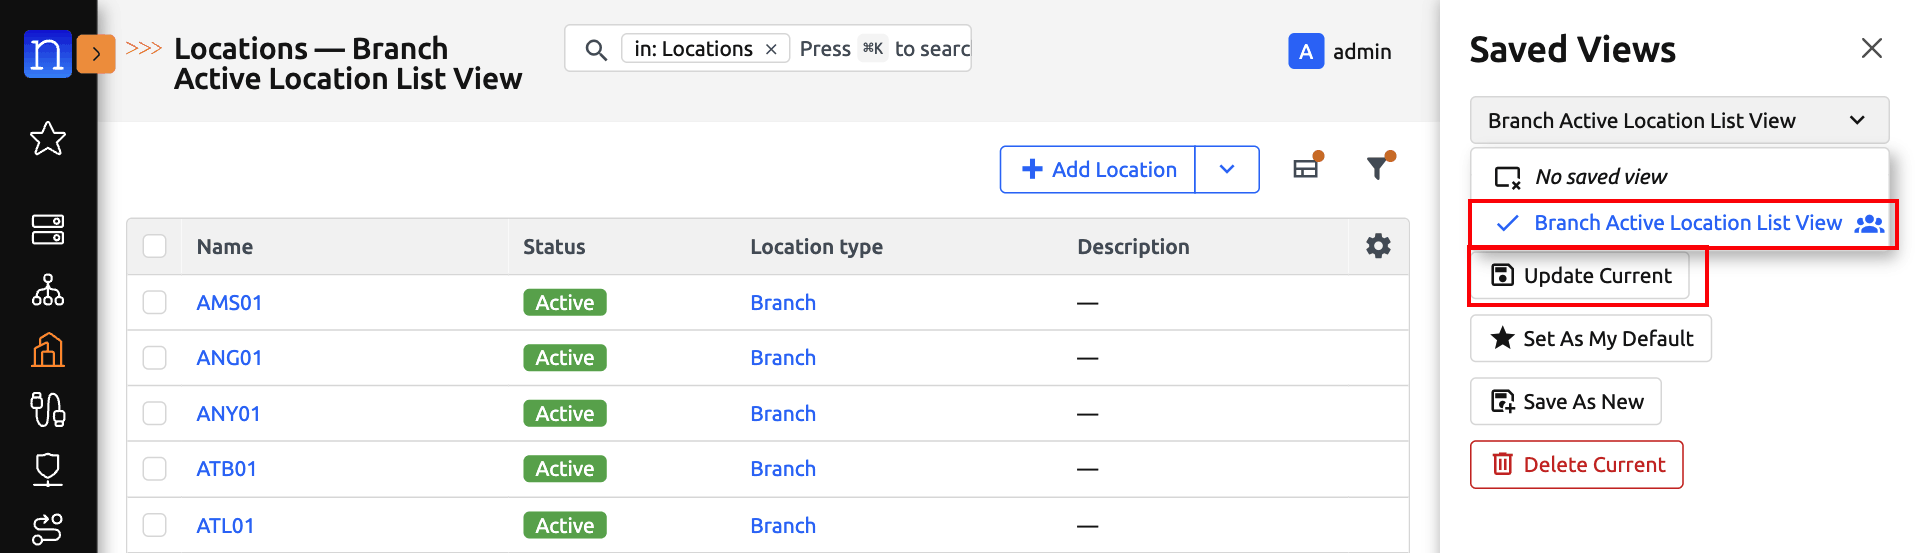The width and height of the screenshot is (1919, 553).
Task: Click the favorites star icon in sidebar
Action: (47, 139)
